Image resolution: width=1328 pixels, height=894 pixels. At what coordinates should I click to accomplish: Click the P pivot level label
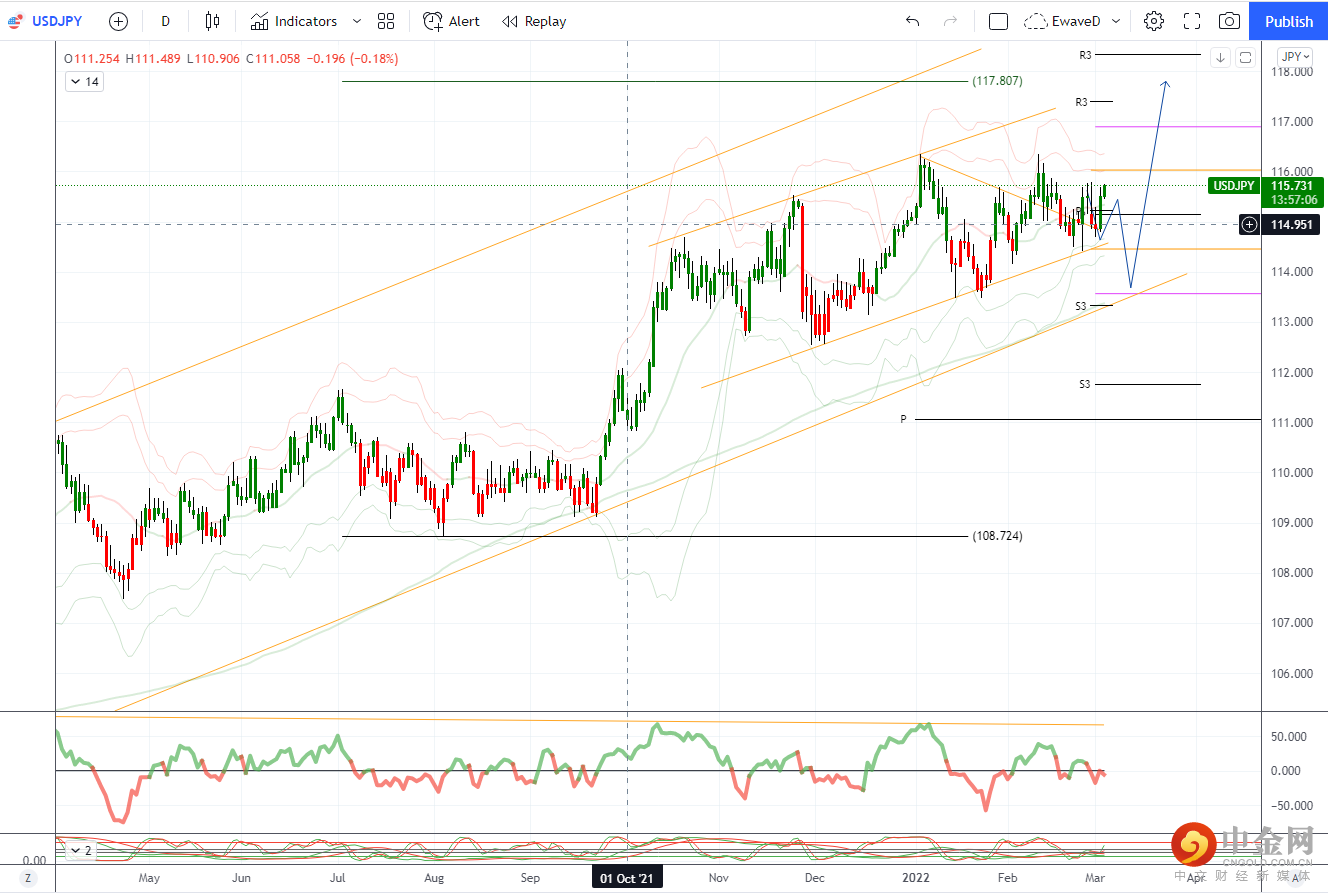tap(903, 419)
